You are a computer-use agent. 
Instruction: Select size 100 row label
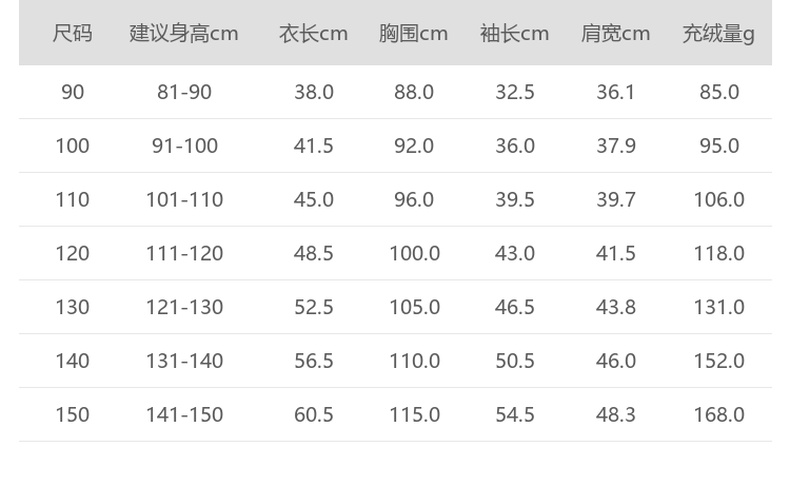pyautogui.click(x=72, y=146)
